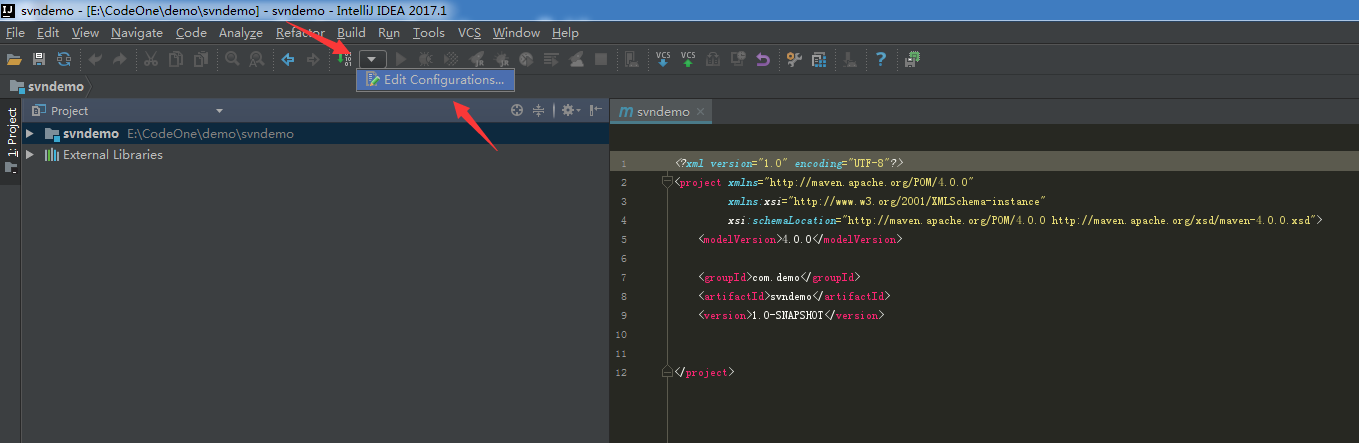Select svndemo root in Project tree
Image resolution: width=1359 pixels, height=443 pixels.
[315, 133]
